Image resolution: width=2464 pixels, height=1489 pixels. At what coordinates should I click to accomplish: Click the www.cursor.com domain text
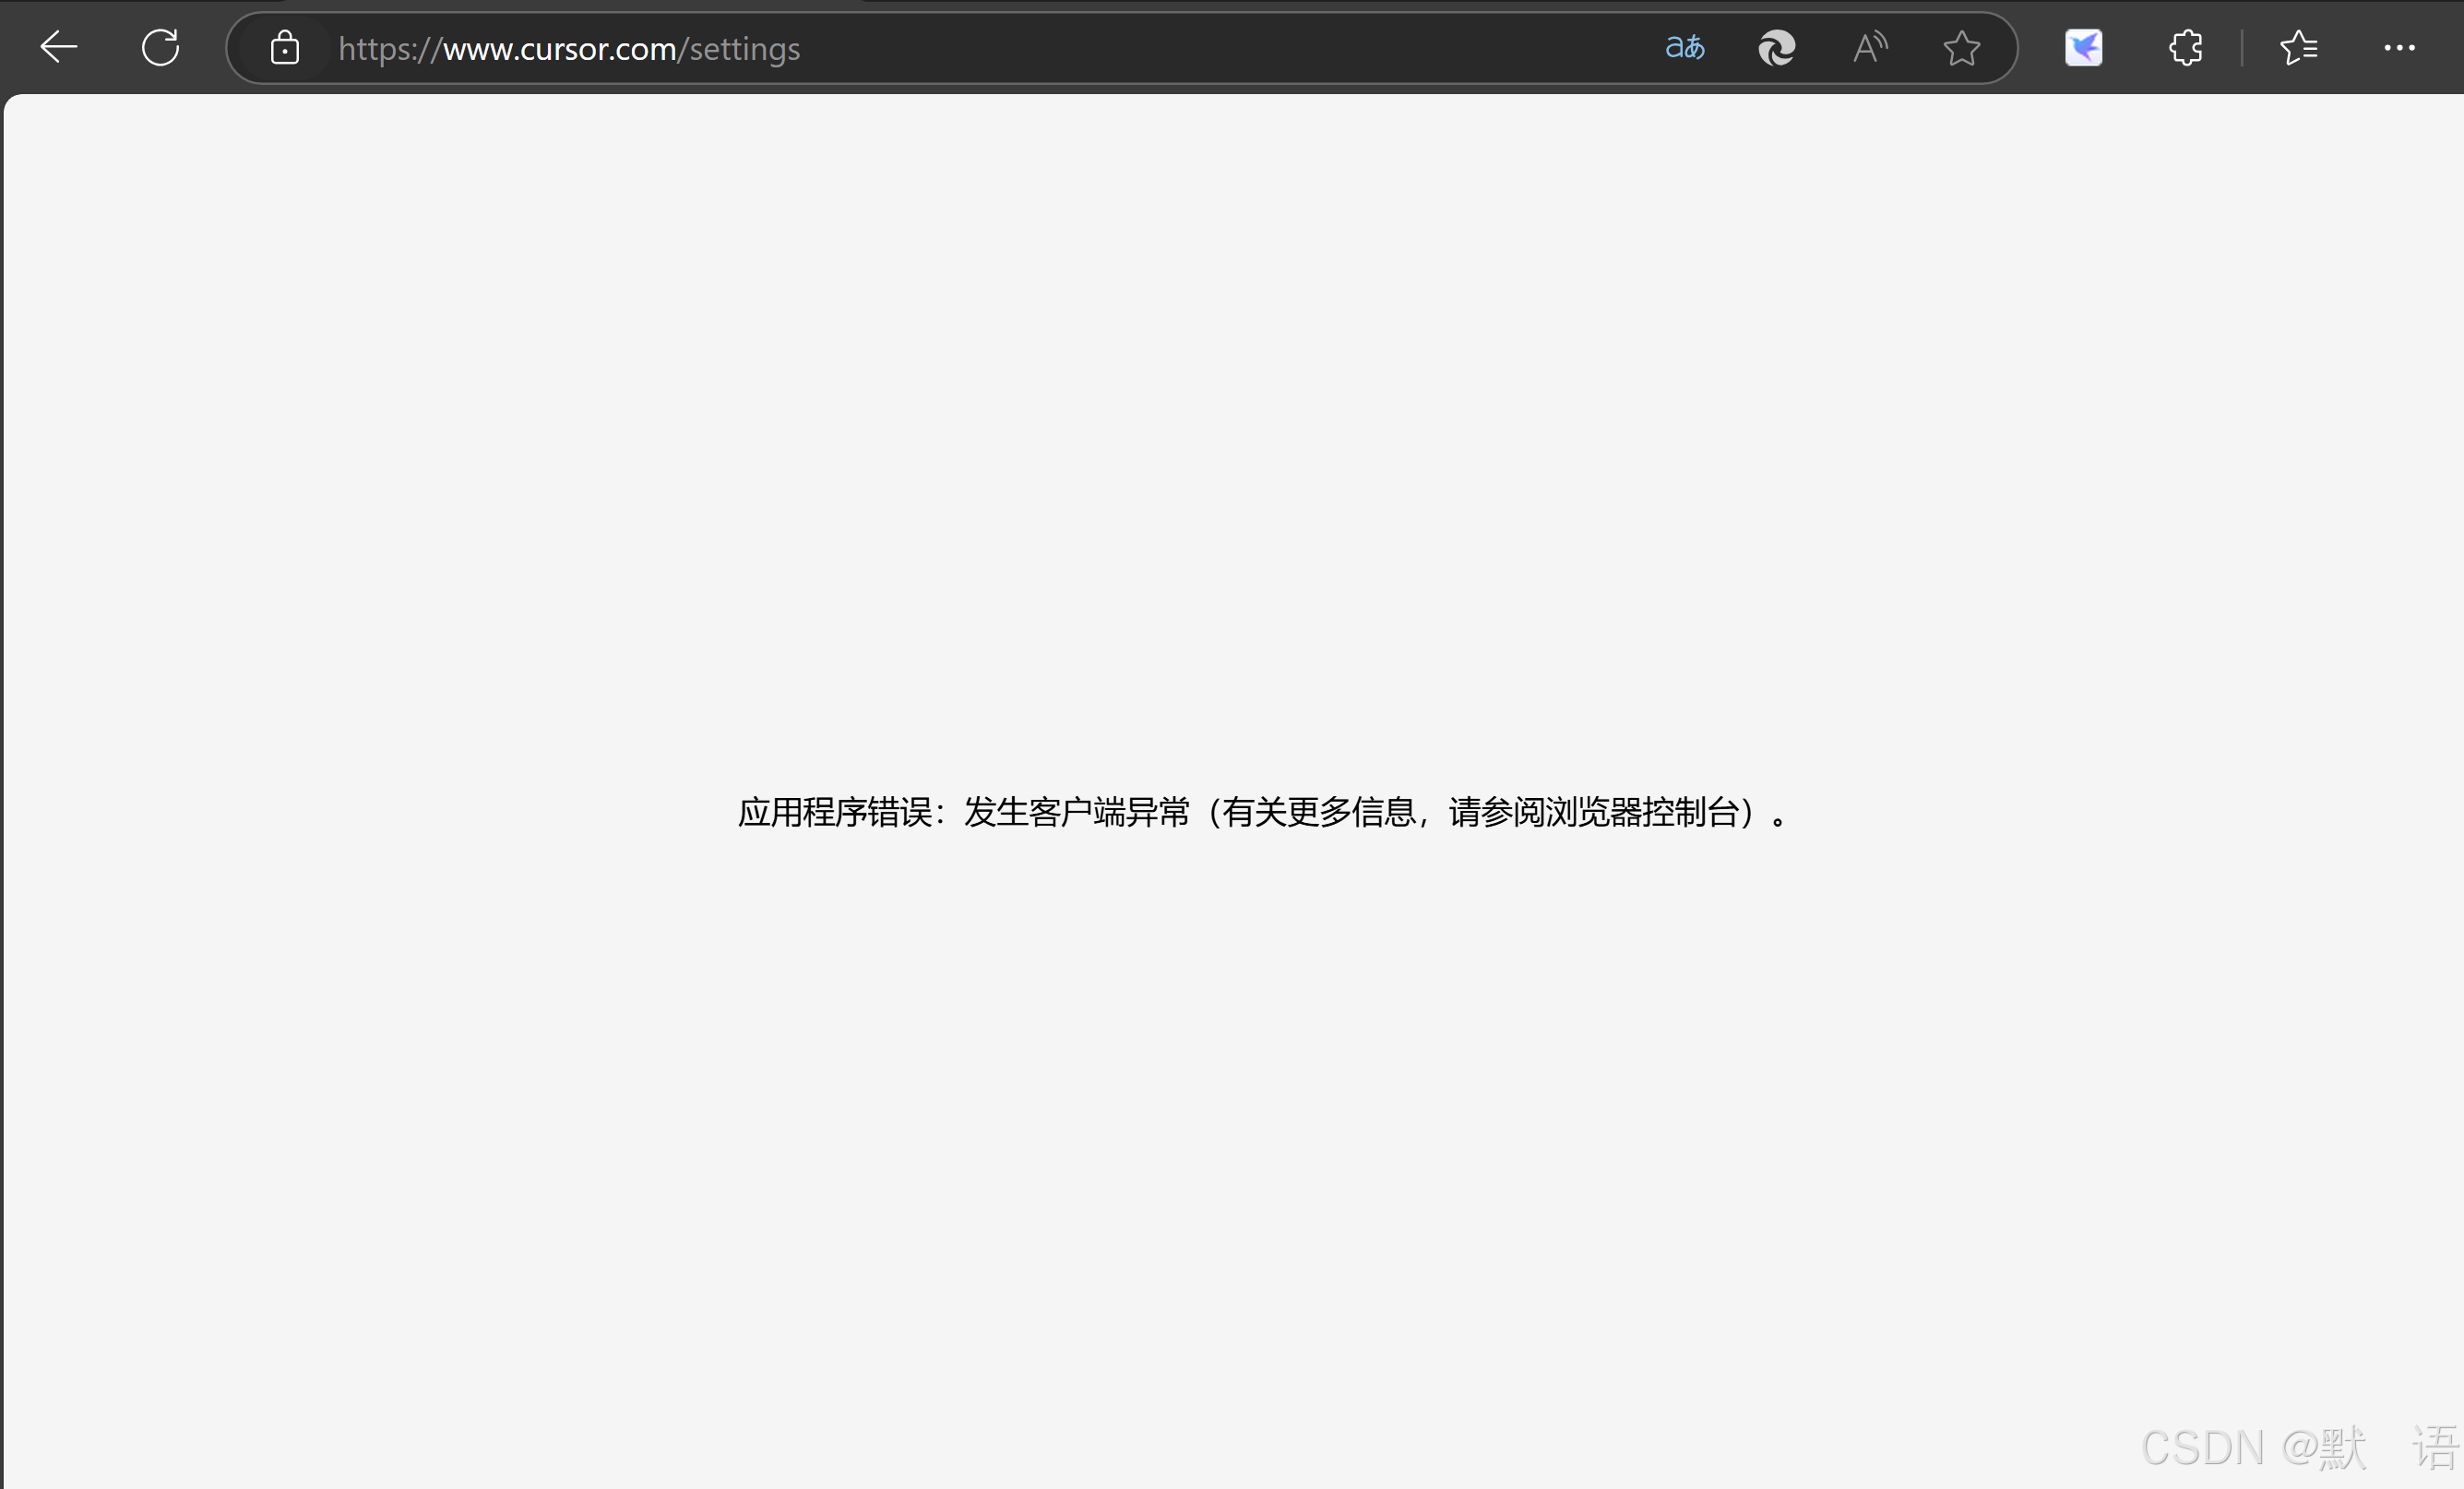point(559,49)
